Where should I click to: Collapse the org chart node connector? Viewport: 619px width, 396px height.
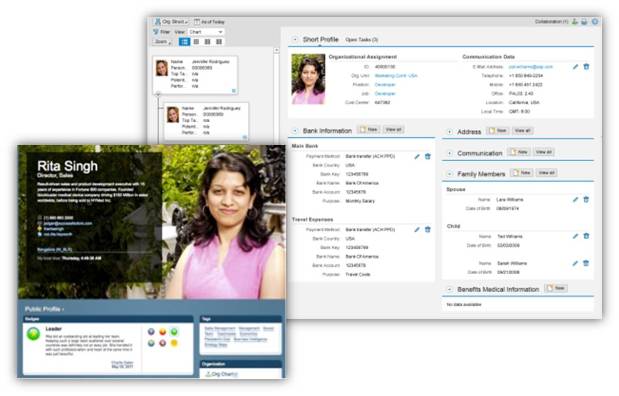click(158, 94)
